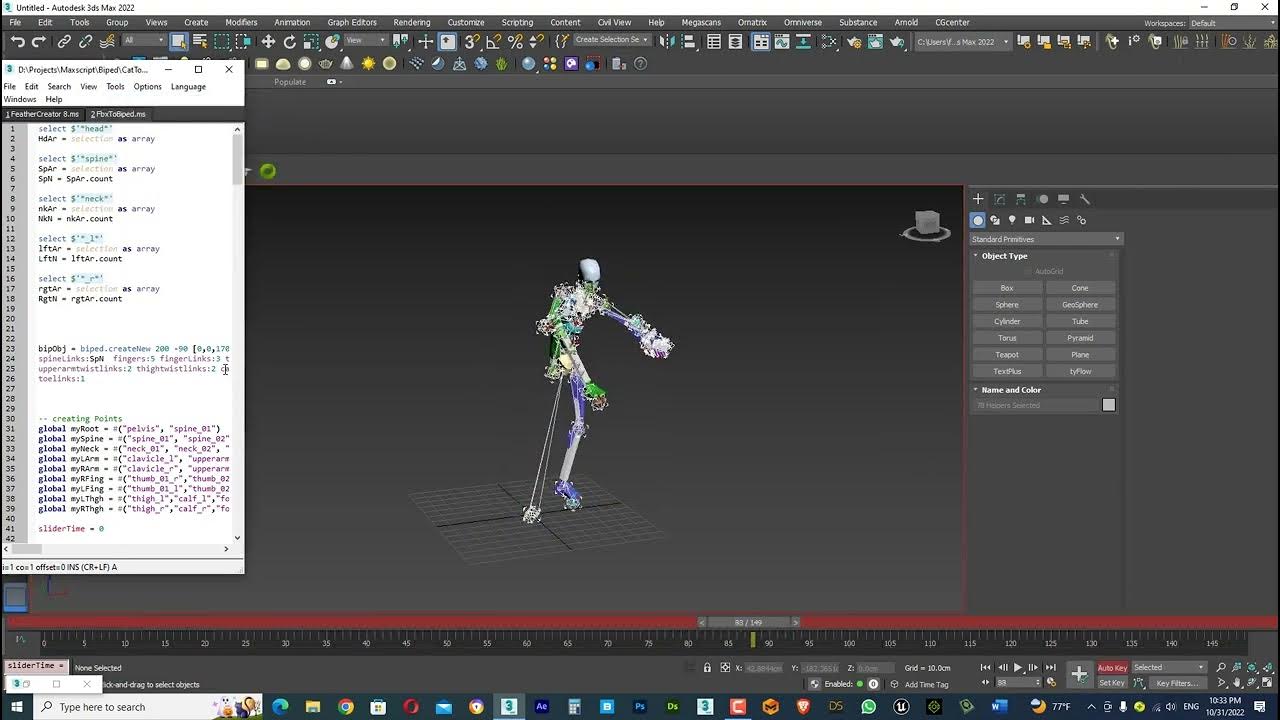
Task: Click the large Set Keys plus icon
Action: [x=1080, y=675]
